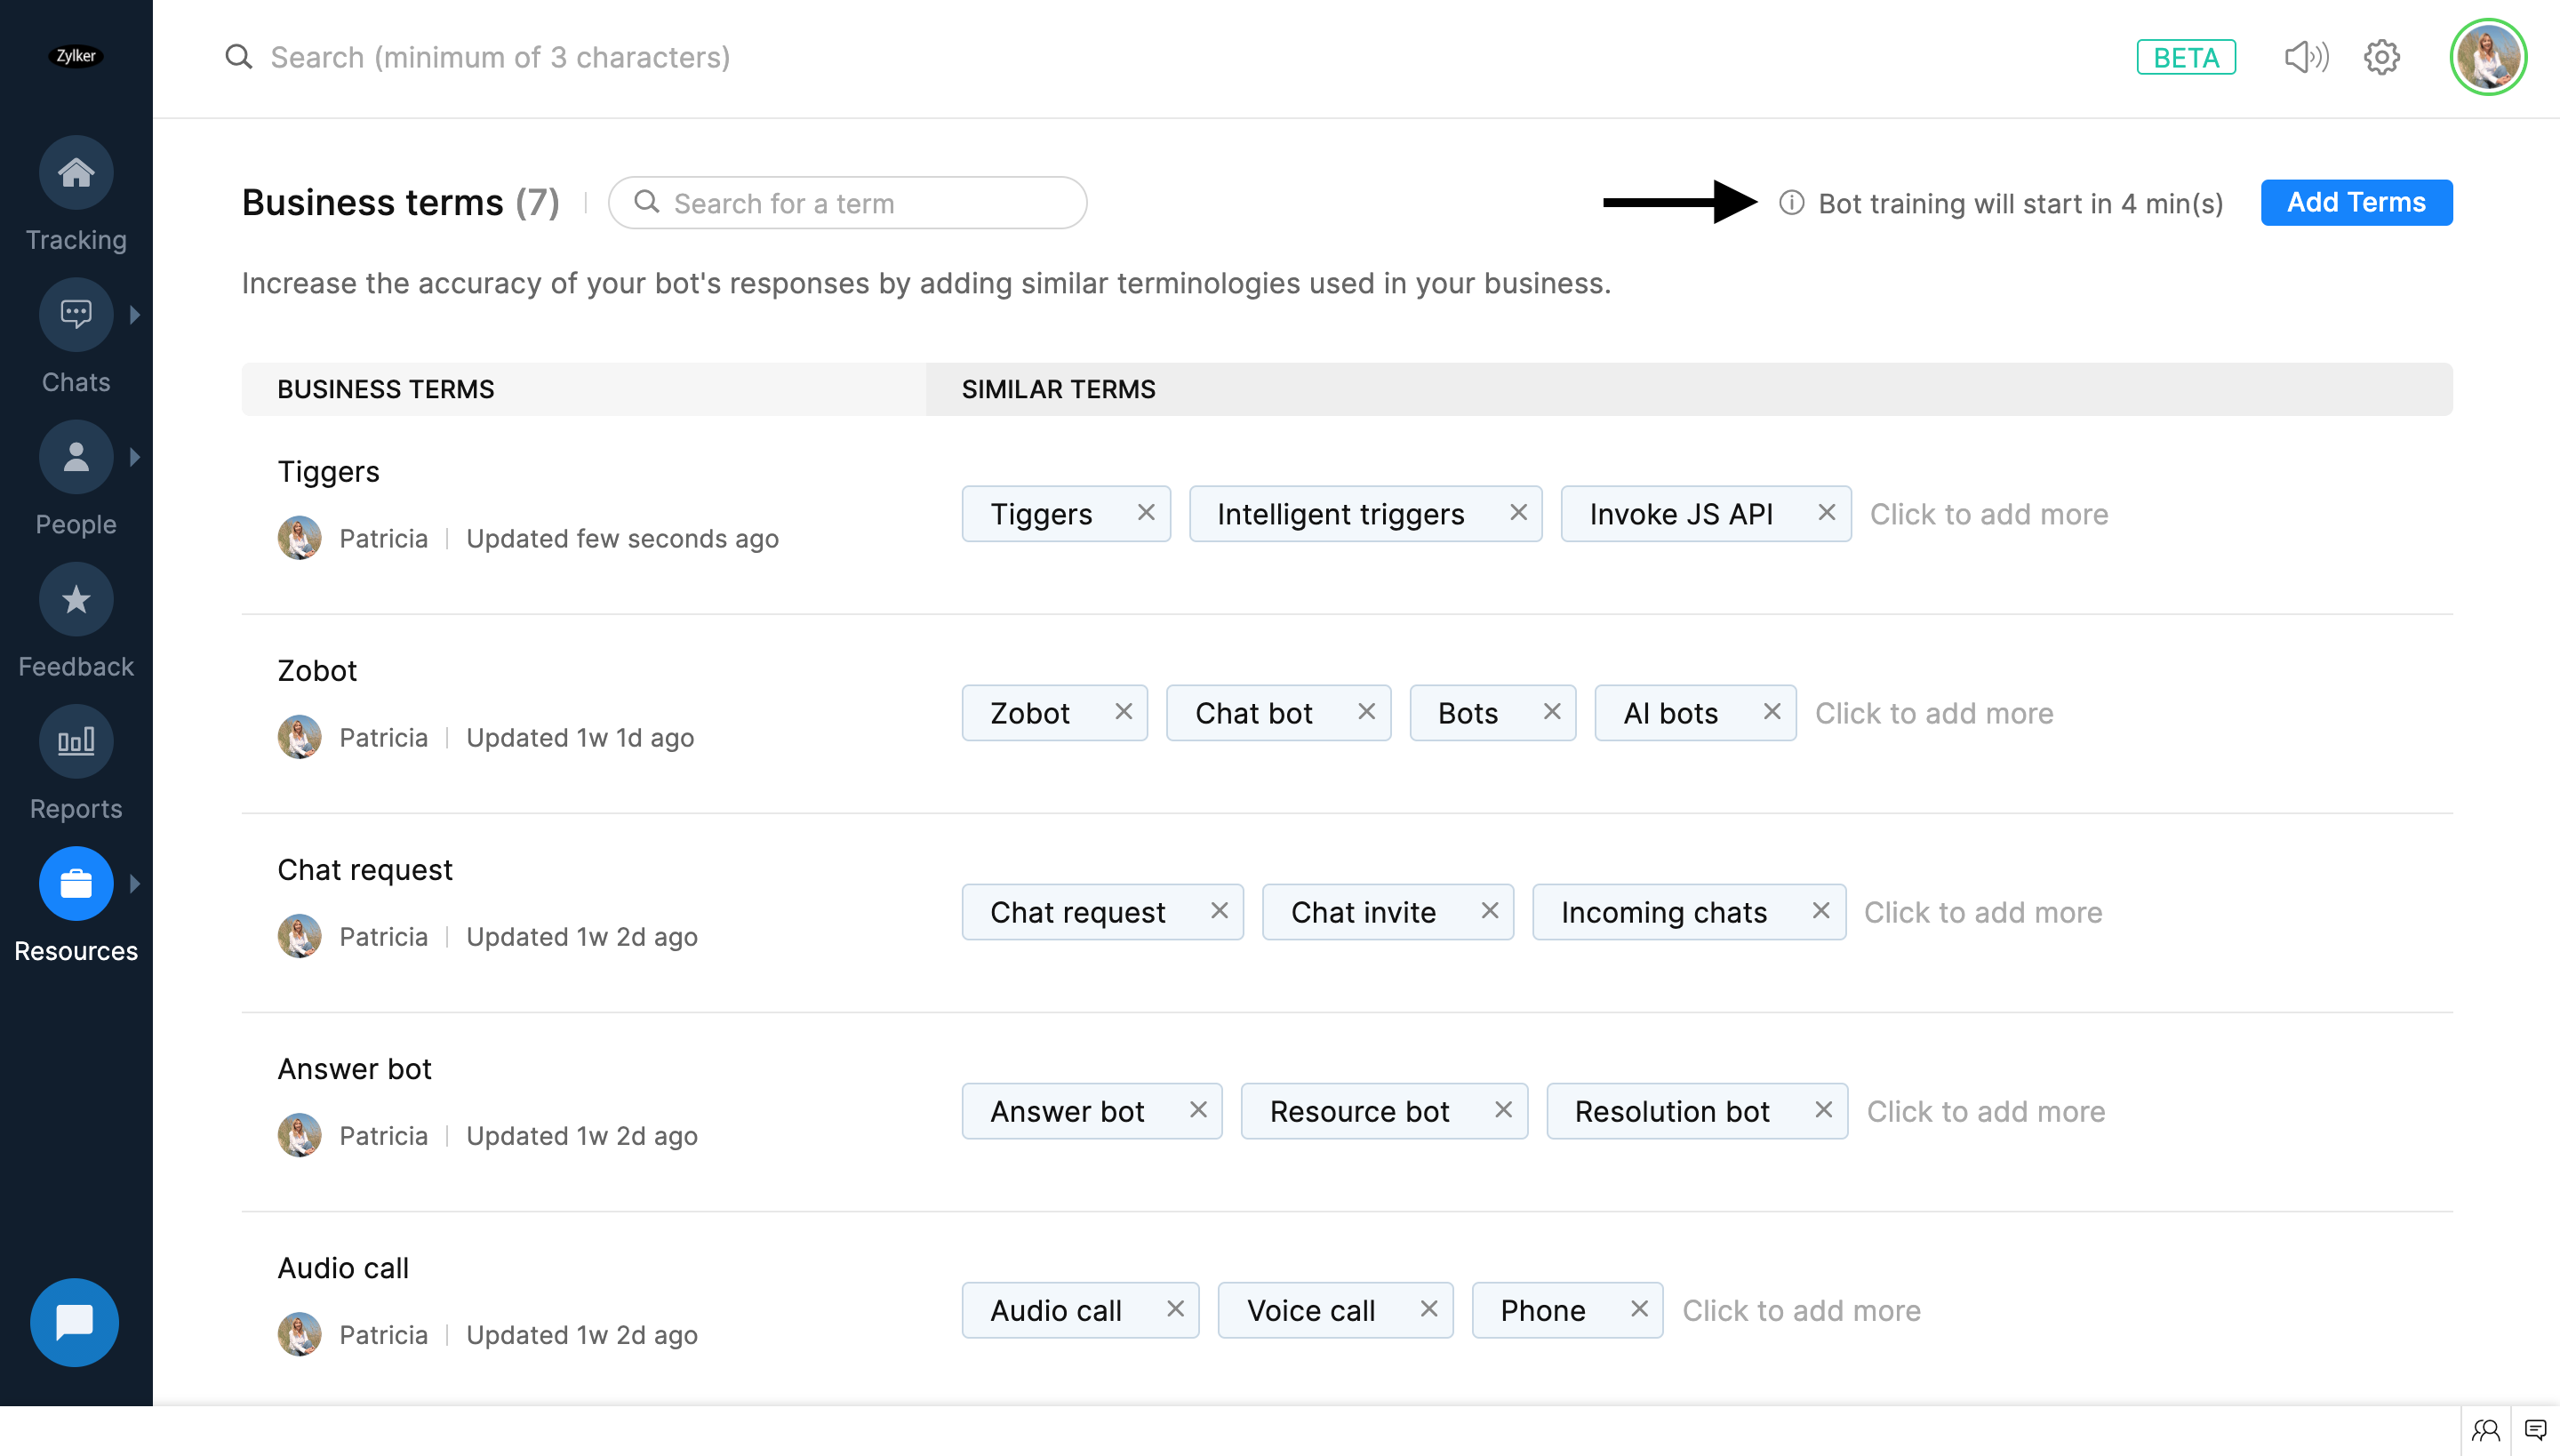2560x1456 pixels.
Task: Click the info icon beside bot training
Action: pyautogui.click(x=1792, y=203)
